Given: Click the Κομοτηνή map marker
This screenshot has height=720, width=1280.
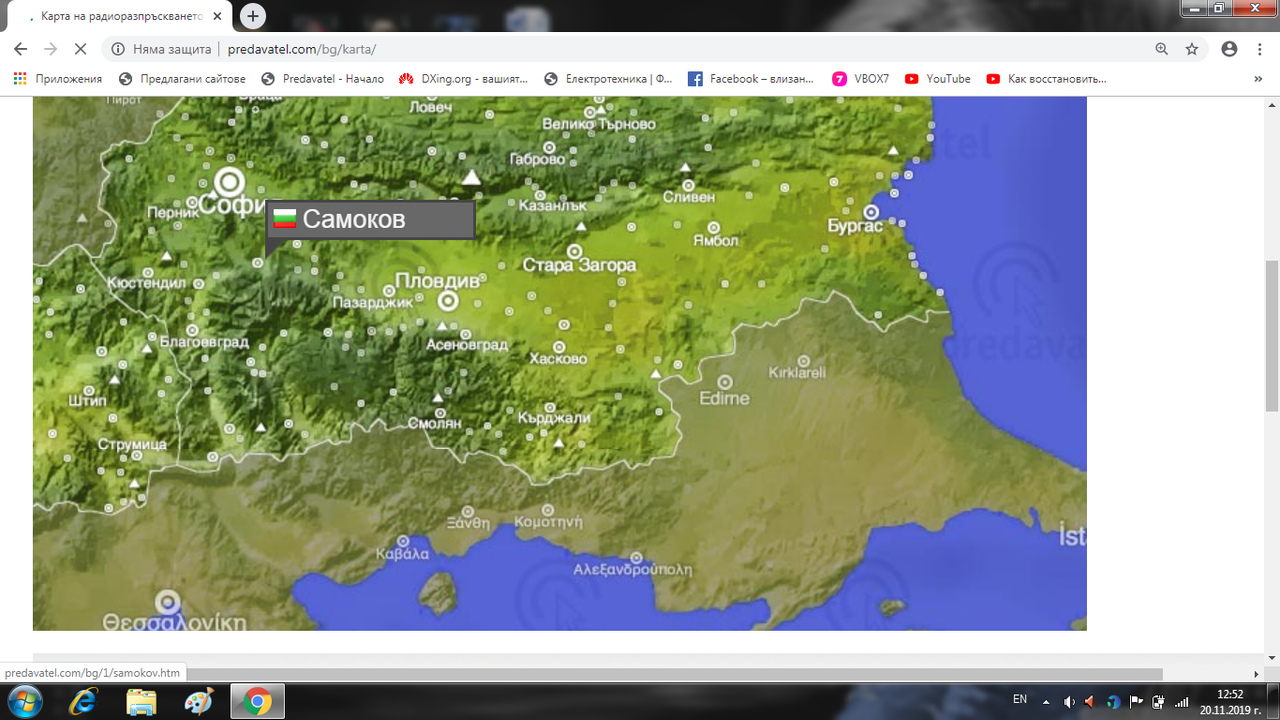Looking at the screenshot, I should click(547, 509).
